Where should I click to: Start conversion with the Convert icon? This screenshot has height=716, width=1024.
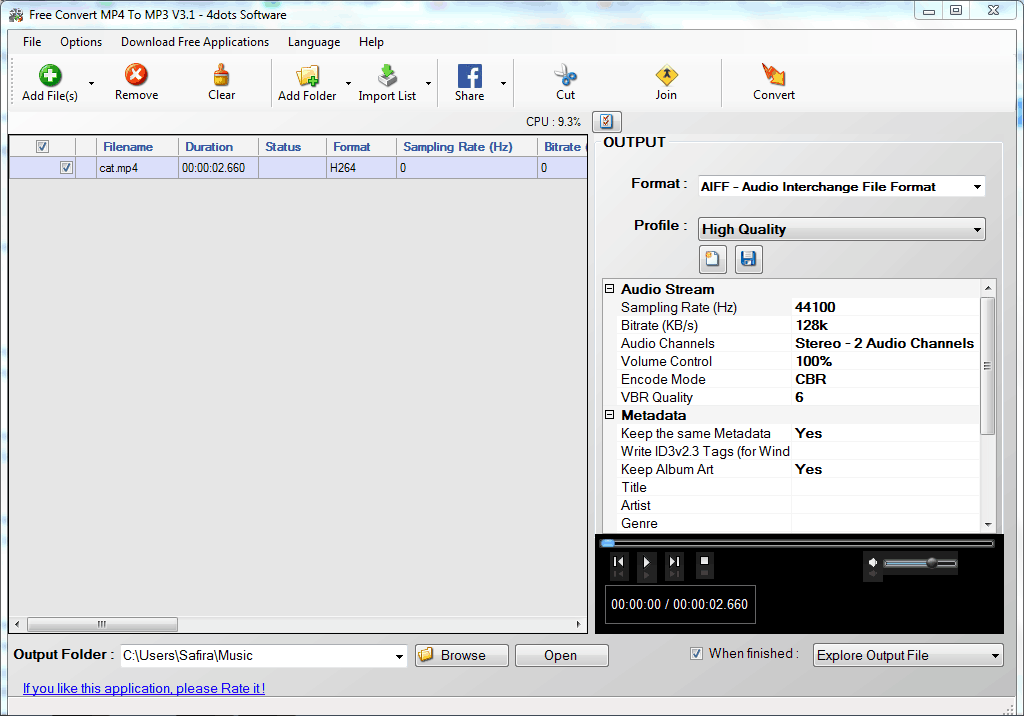click(773, 74)
